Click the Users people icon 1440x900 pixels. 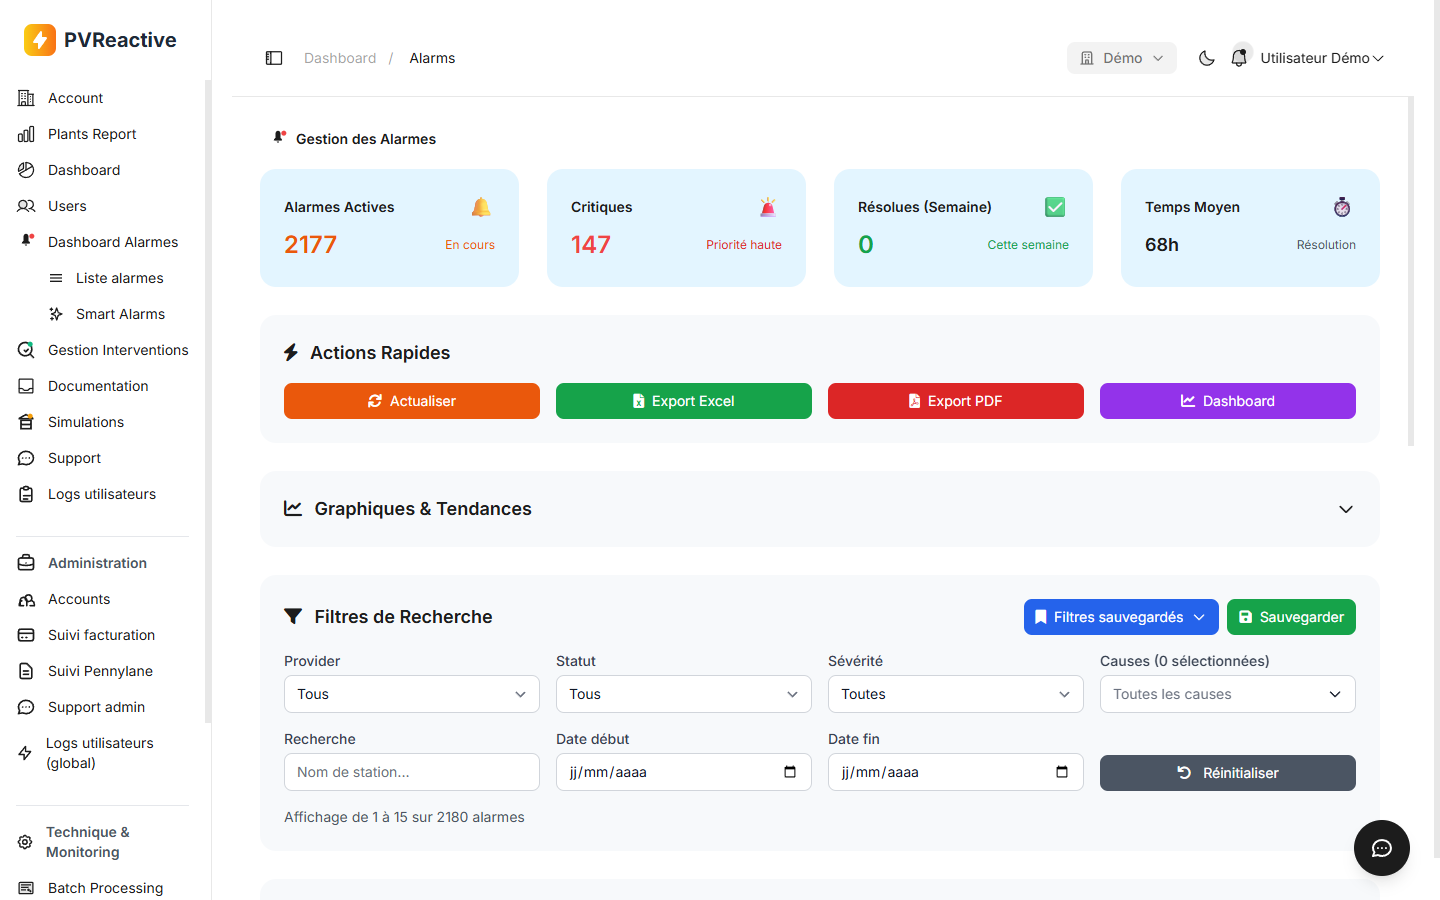point(26,206)
